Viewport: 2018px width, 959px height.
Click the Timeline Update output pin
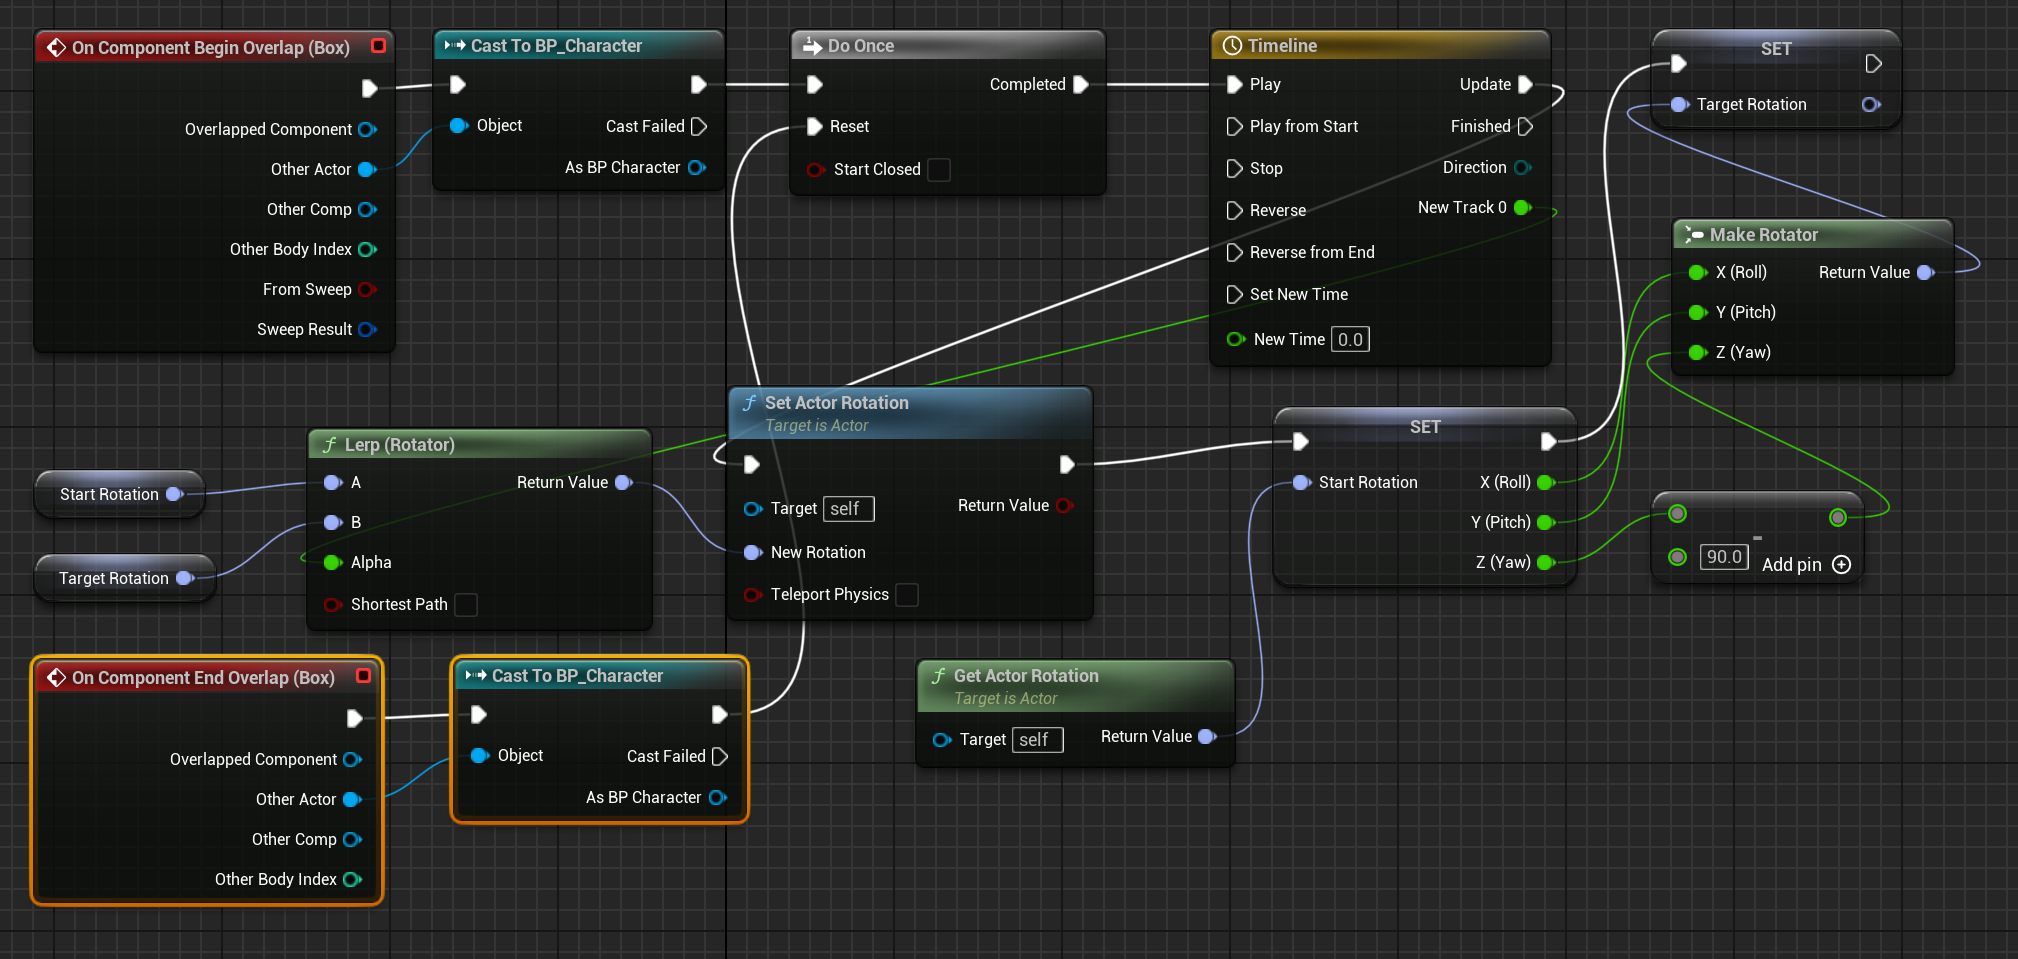click(1525, 85)
